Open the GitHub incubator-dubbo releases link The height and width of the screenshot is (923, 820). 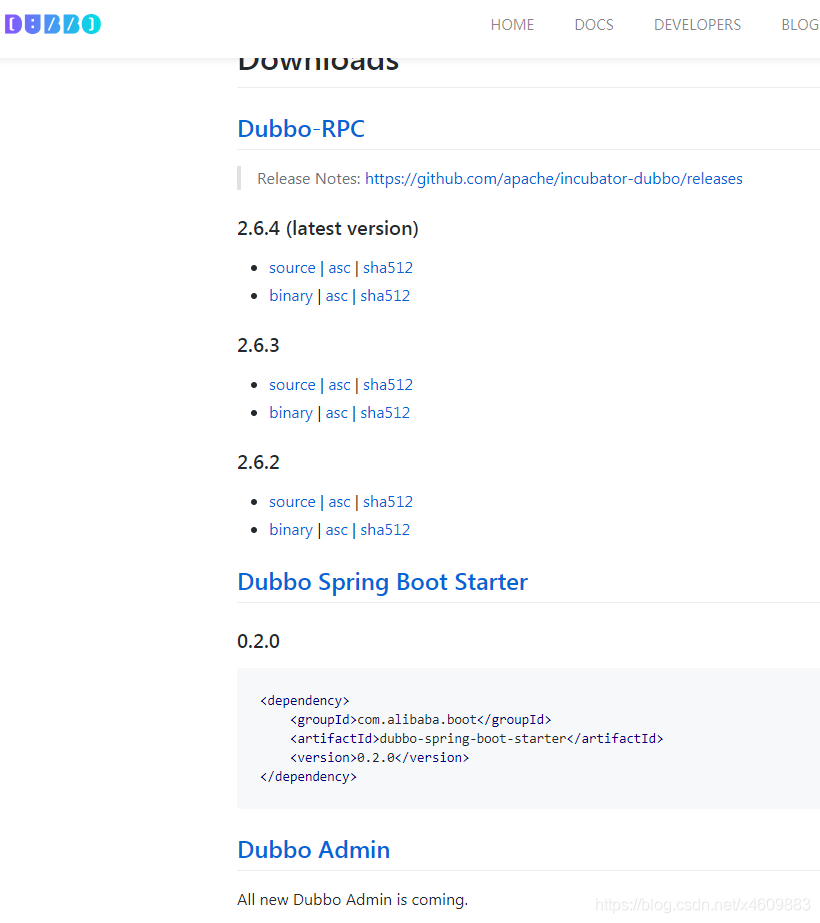553,178
